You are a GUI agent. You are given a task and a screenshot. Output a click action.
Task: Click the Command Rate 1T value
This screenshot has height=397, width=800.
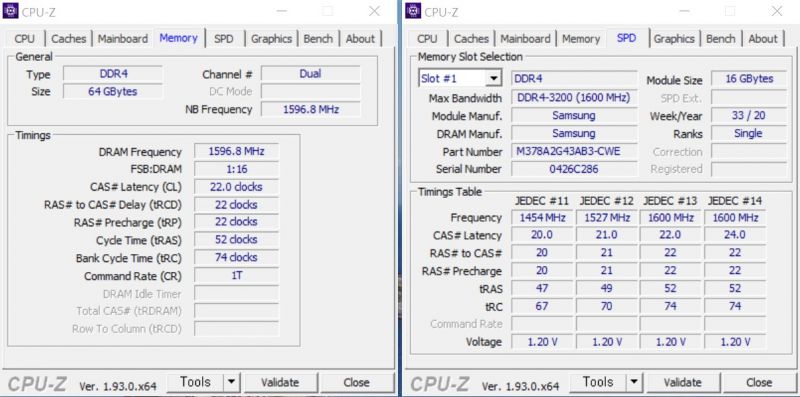(x=236, y=276)
